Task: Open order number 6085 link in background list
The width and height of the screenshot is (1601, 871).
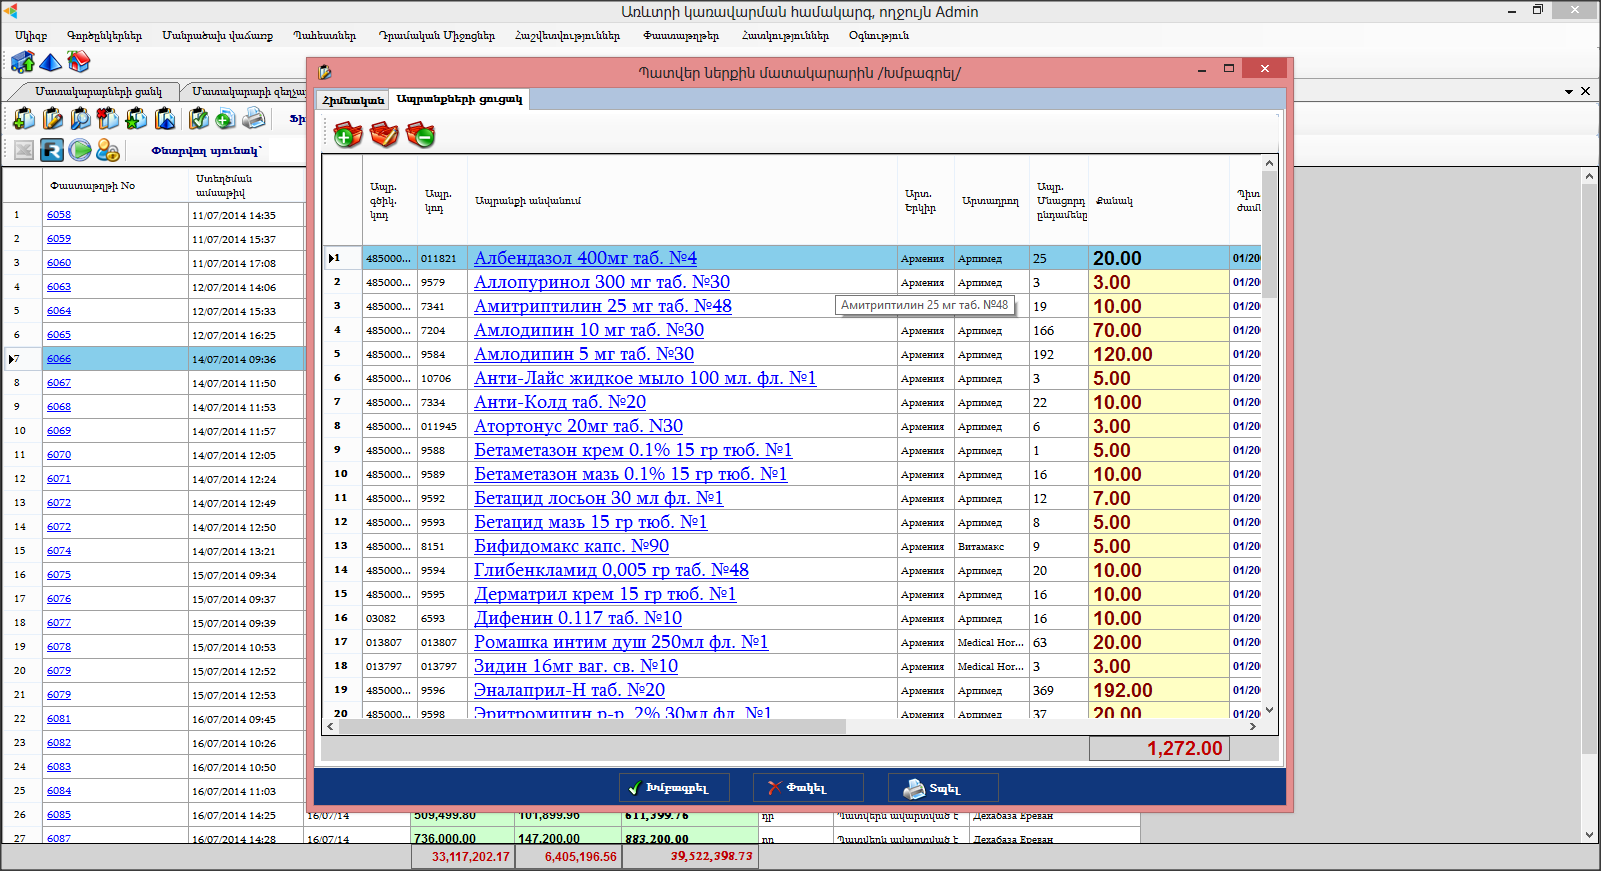Action: (59, 815)
